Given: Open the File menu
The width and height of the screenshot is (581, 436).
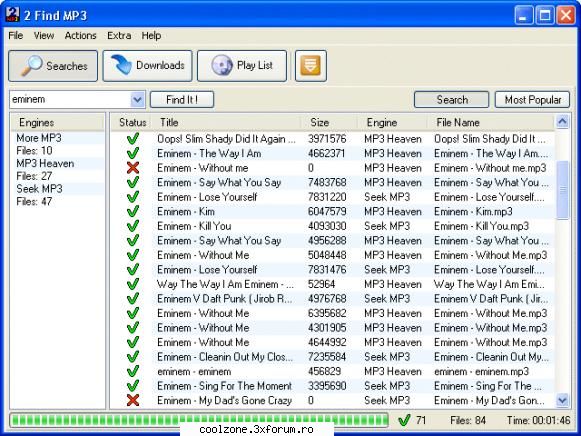Looking at the screenshot, I should tap(16, 36).
